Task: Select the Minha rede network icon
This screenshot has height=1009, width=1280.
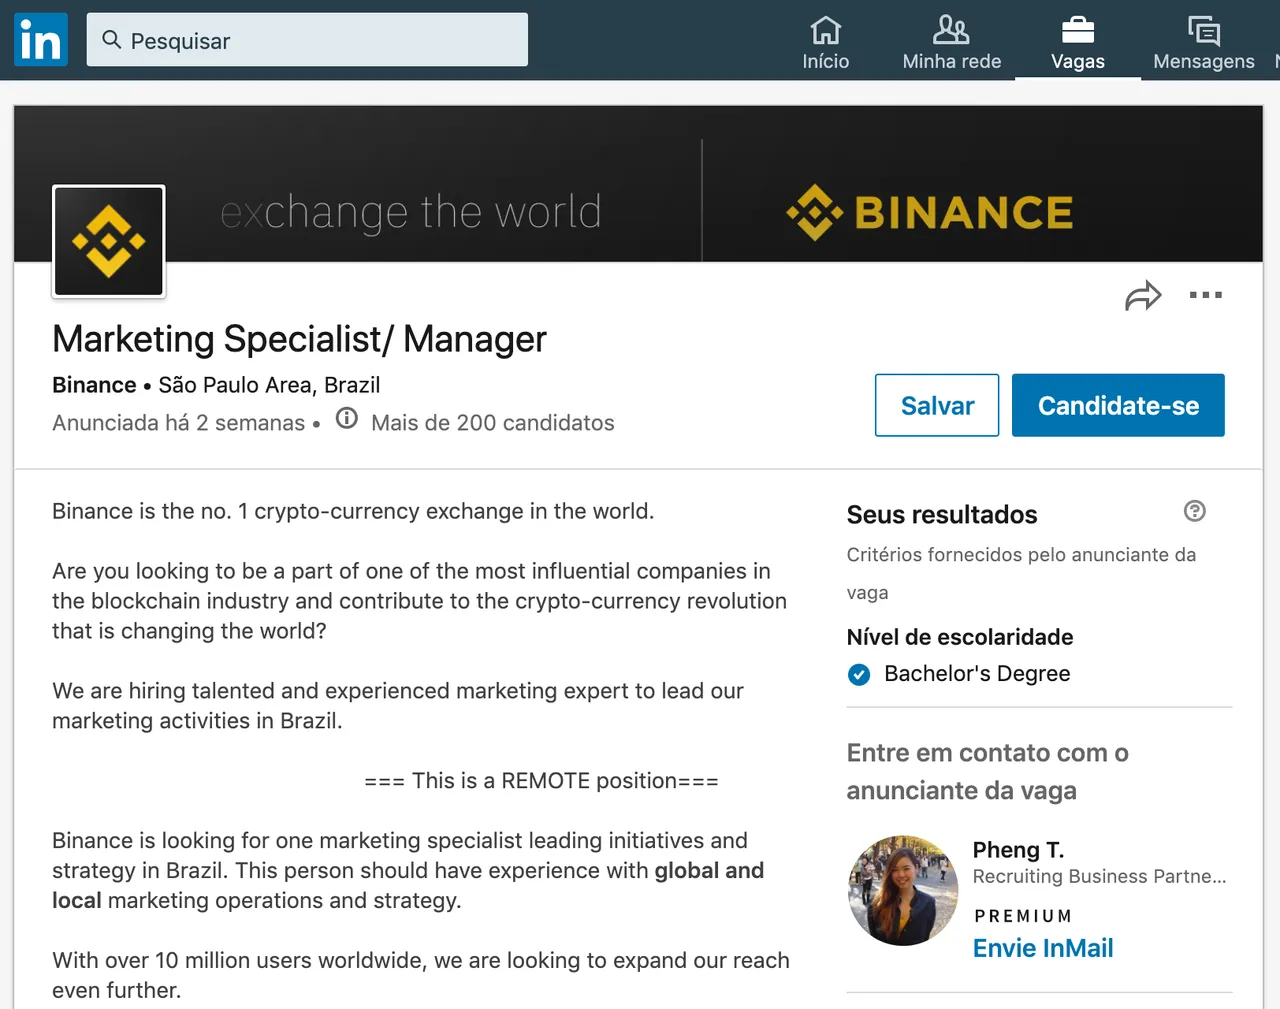Action: coord(951,32)
